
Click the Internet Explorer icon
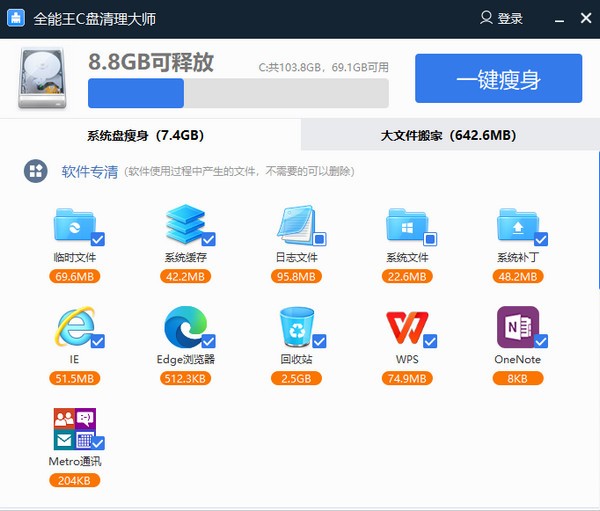tap(73, 327)
